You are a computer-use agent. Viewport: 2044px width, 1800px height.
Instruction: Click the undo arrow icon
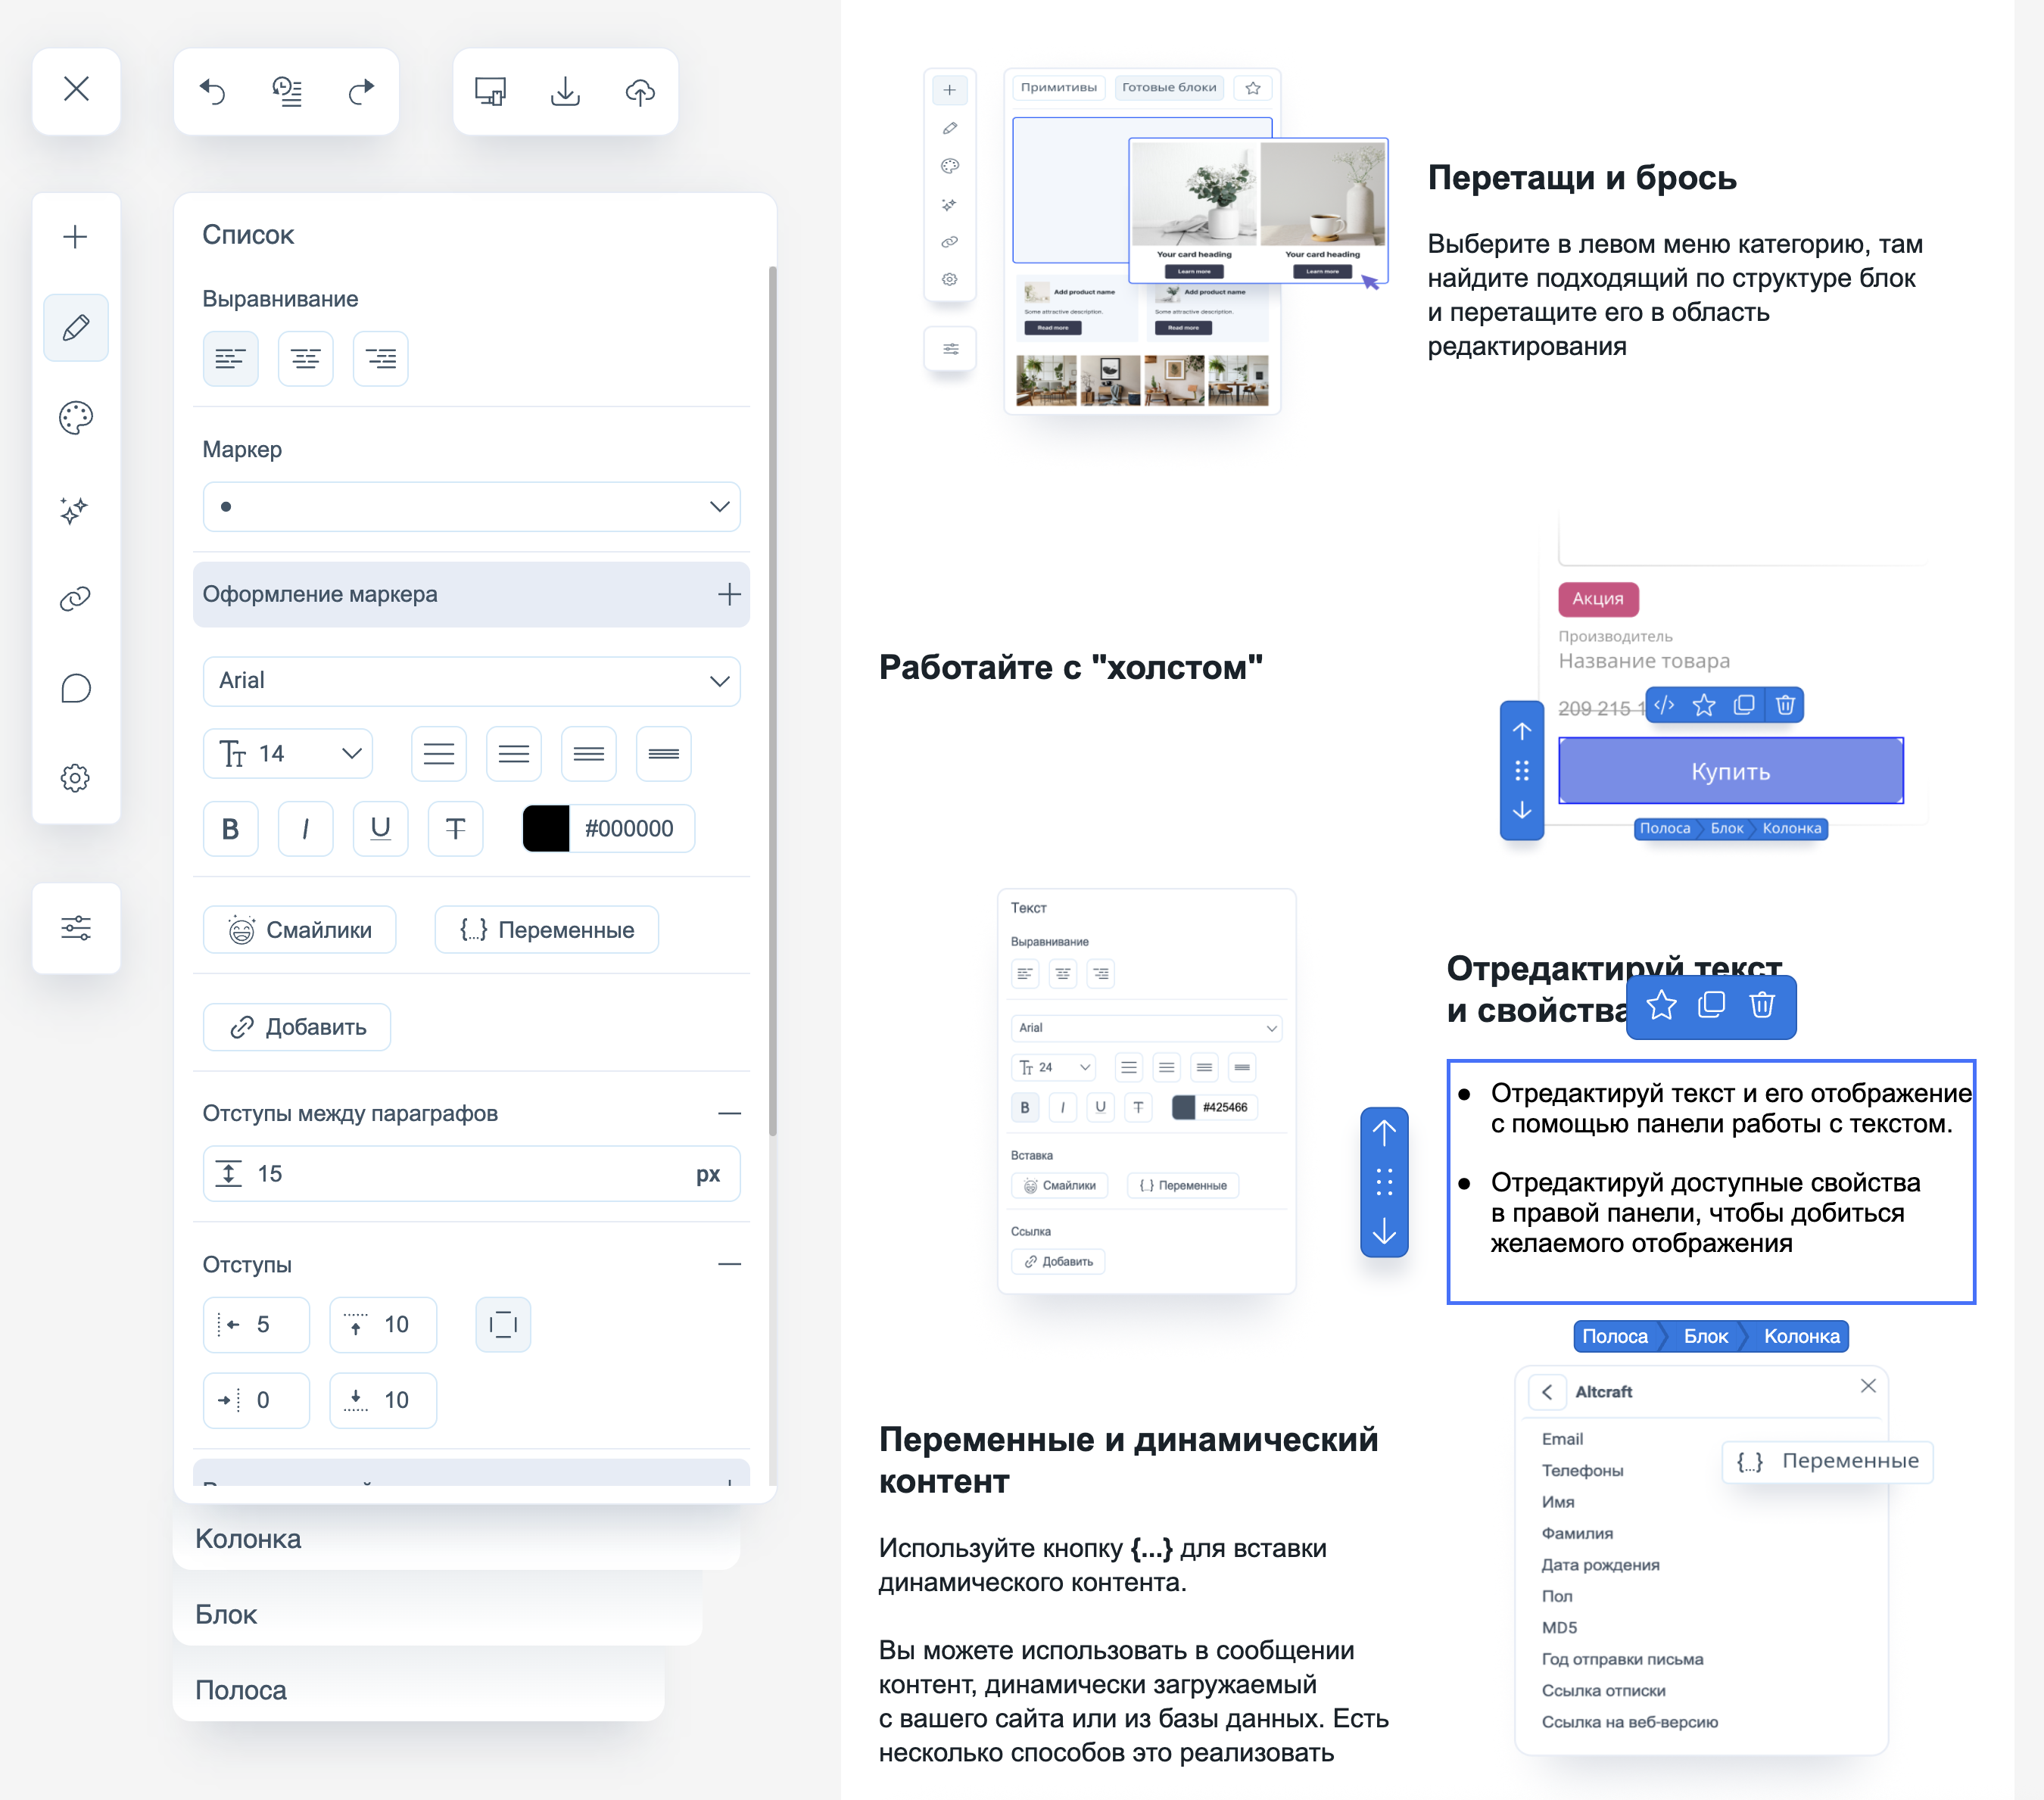(213, 91)
